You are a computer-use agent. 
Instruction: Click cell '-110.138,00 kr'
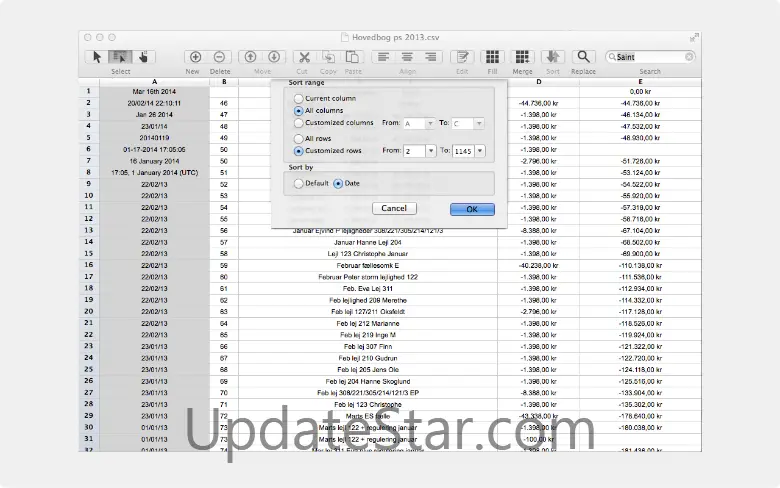click(x=640, y=266)
